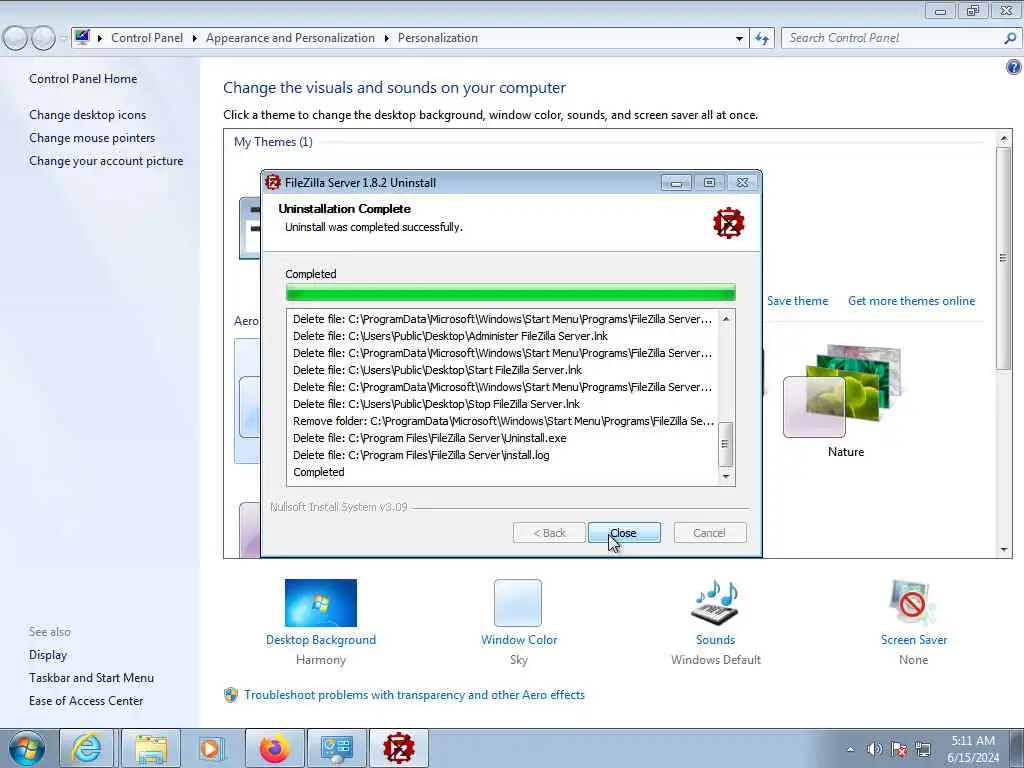The height and width of the screenshot is (768, 1024).
Task: Open Change mouse pointers link
Action: point(92,138)
